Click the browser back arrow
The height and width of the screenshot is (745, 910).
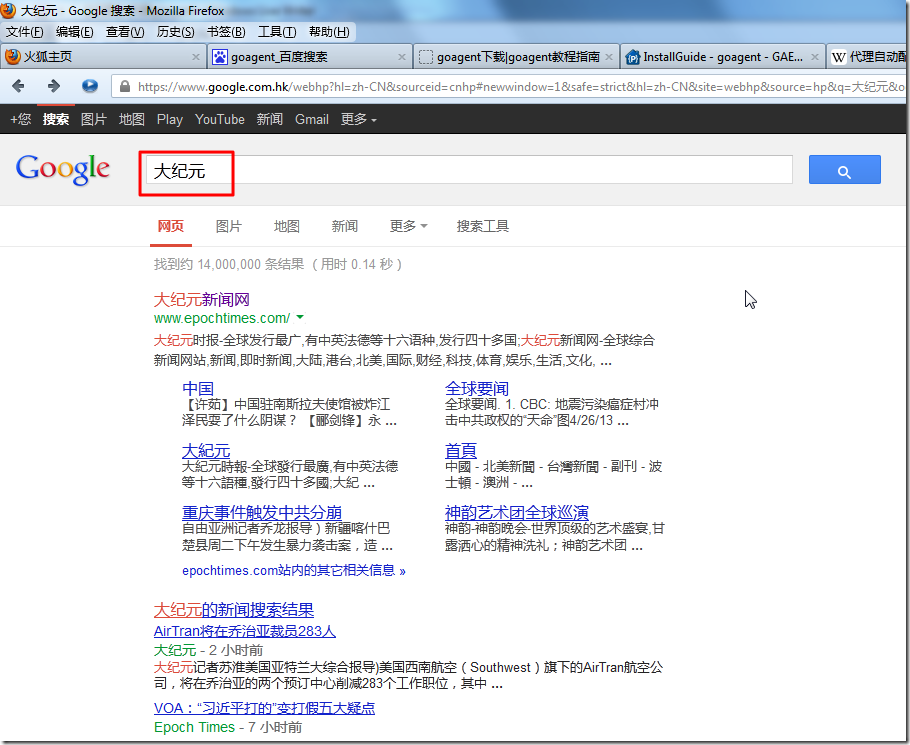tap(18, 86)
